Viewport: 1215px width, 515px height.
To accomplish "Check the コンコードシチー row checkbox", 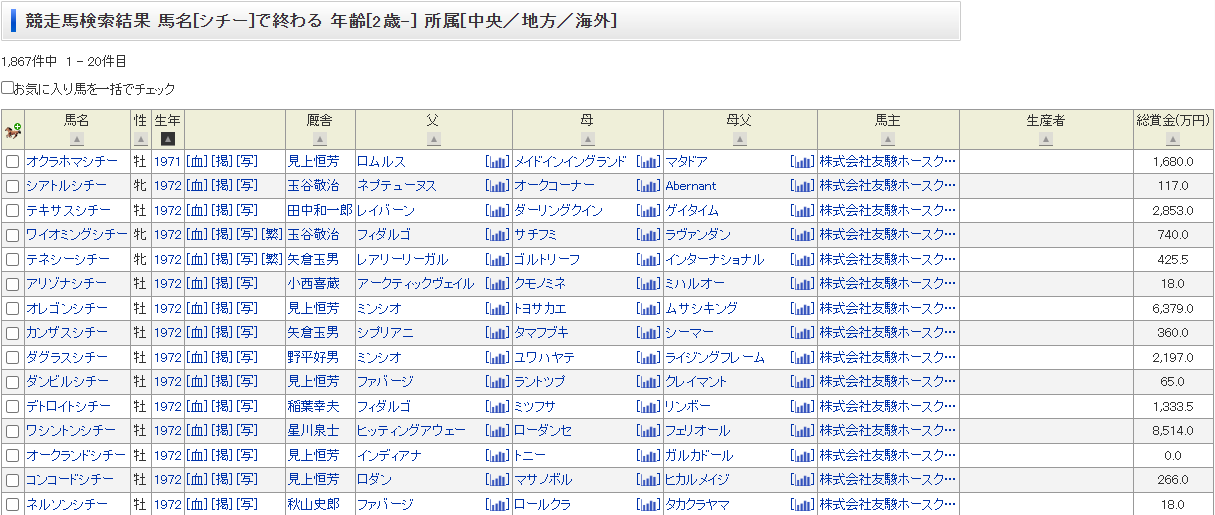I will (x=13, y=480).
